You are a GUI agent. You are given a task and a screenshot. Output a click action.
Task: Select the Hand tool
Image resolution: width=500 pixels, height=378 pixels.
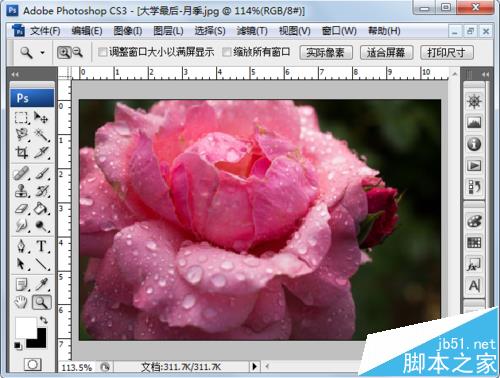tap(22, 303)
